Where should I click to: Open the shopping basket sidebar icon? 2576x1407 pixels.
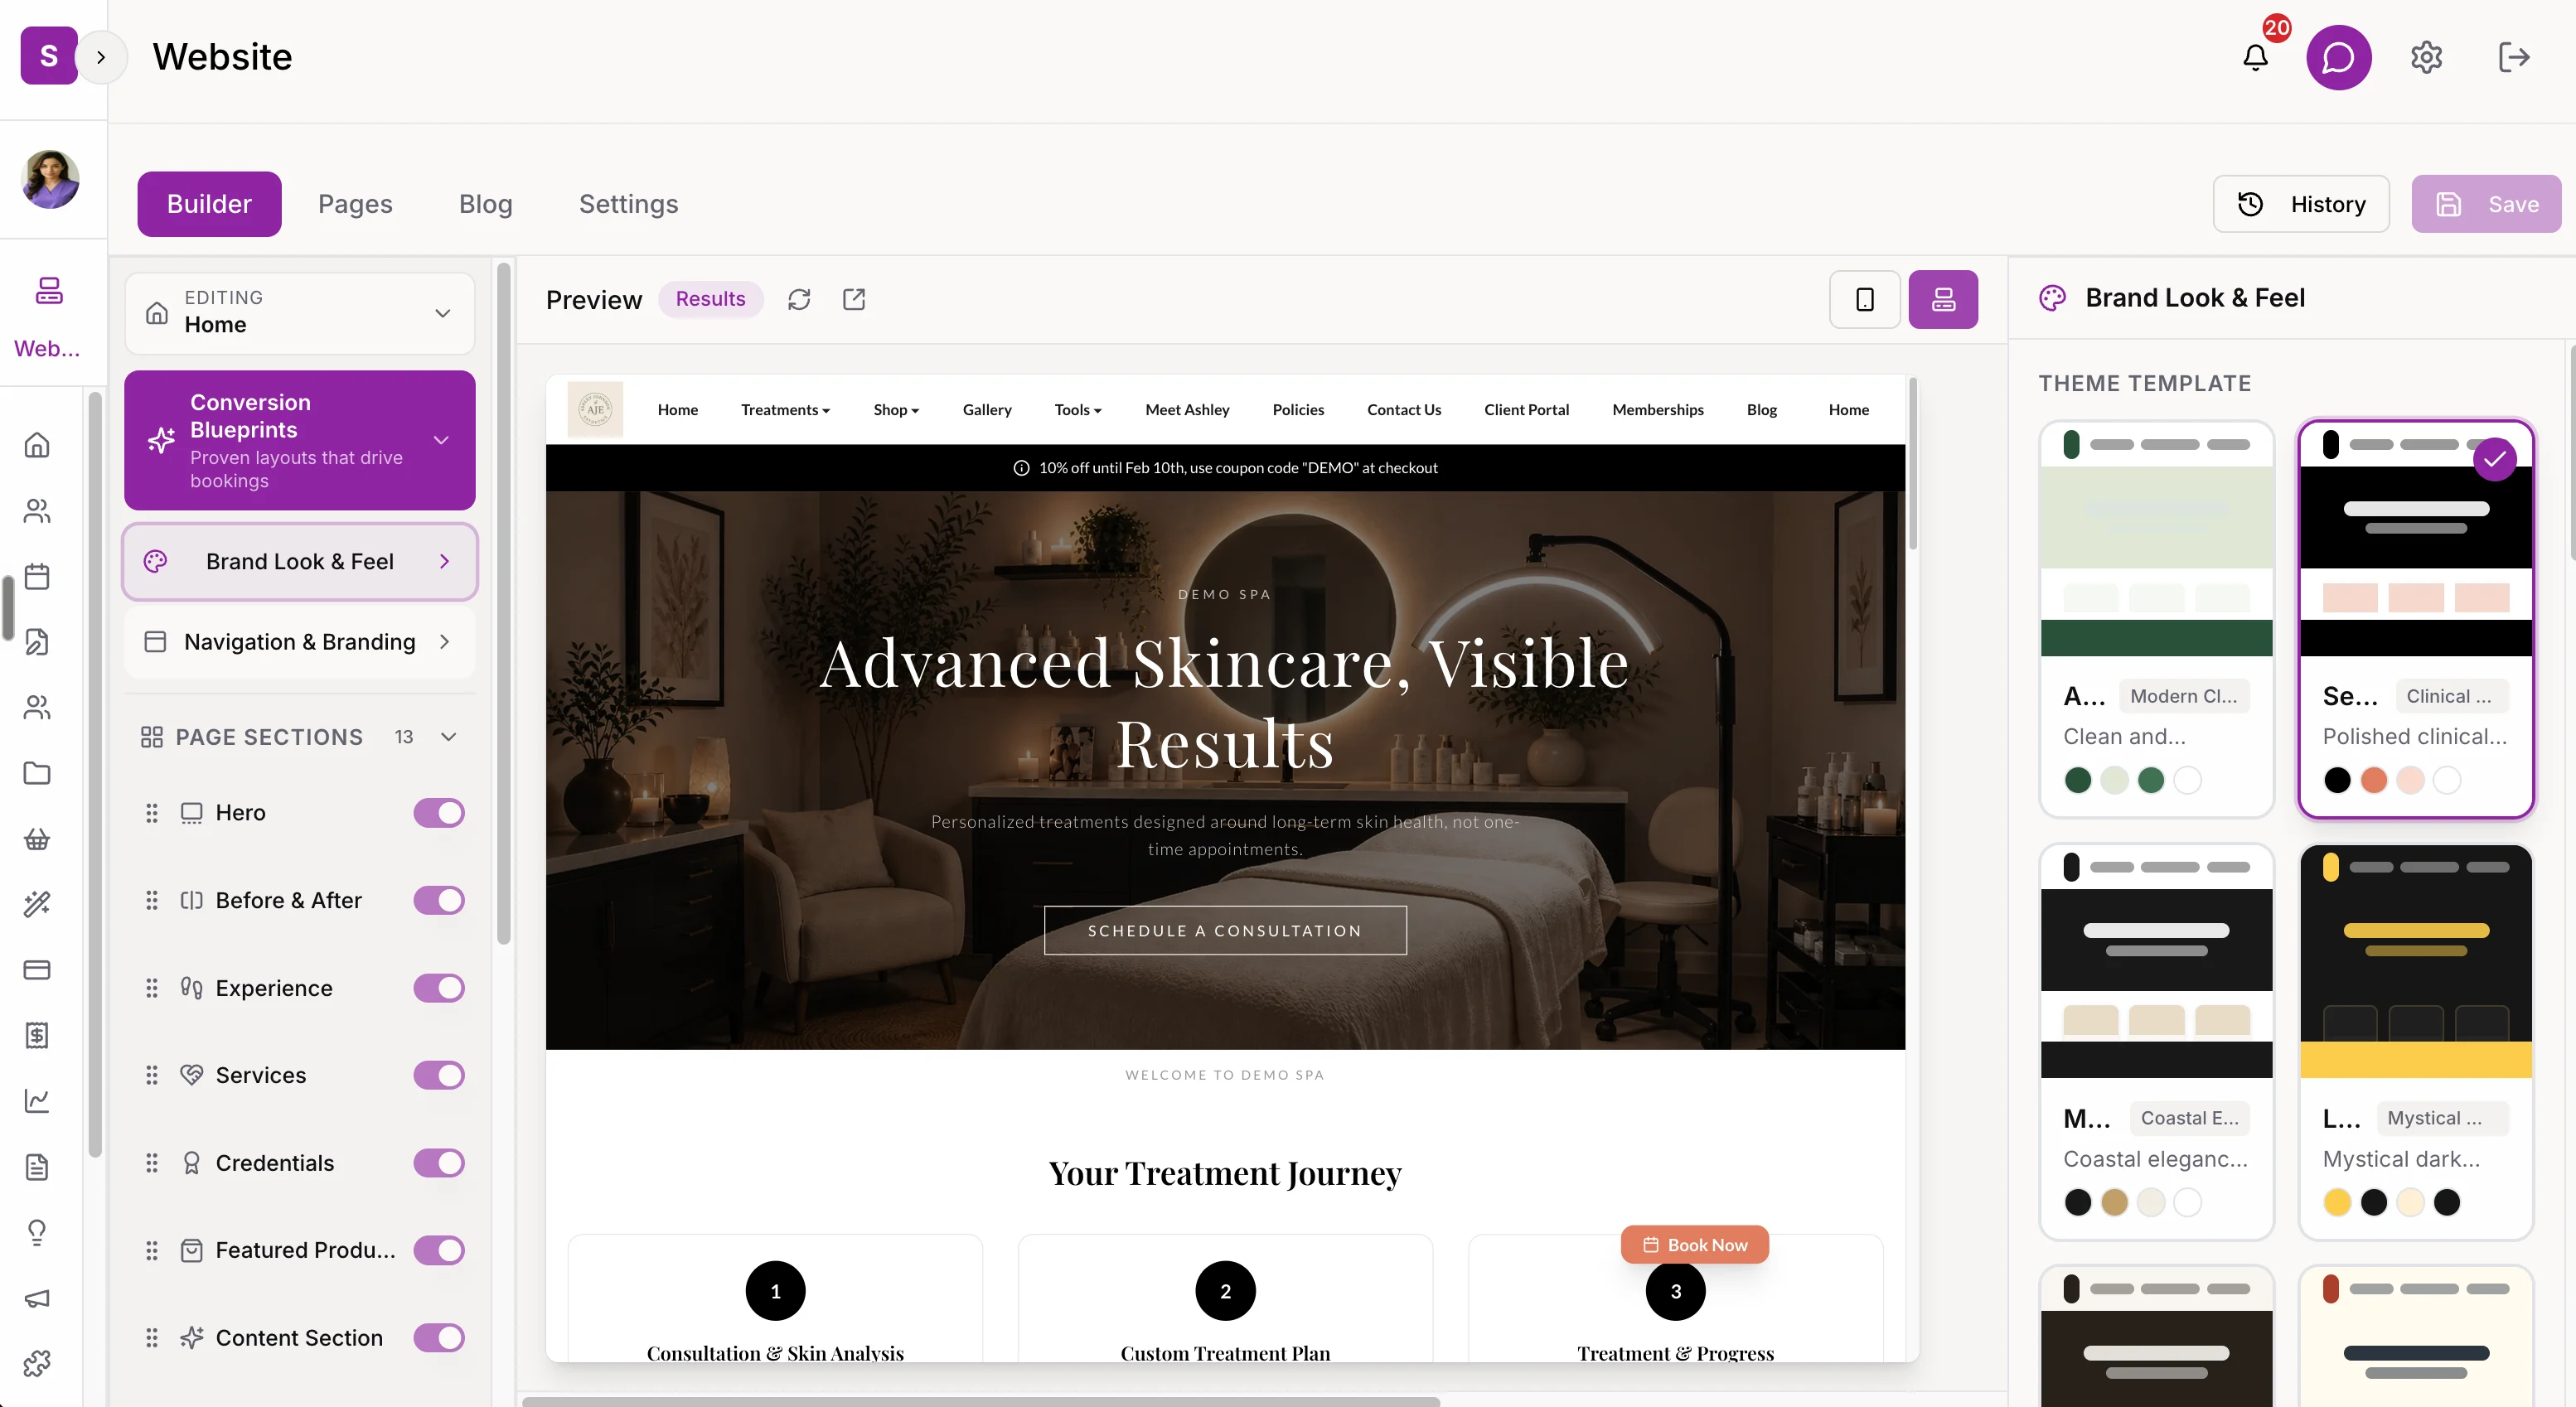tap(37, 839)
